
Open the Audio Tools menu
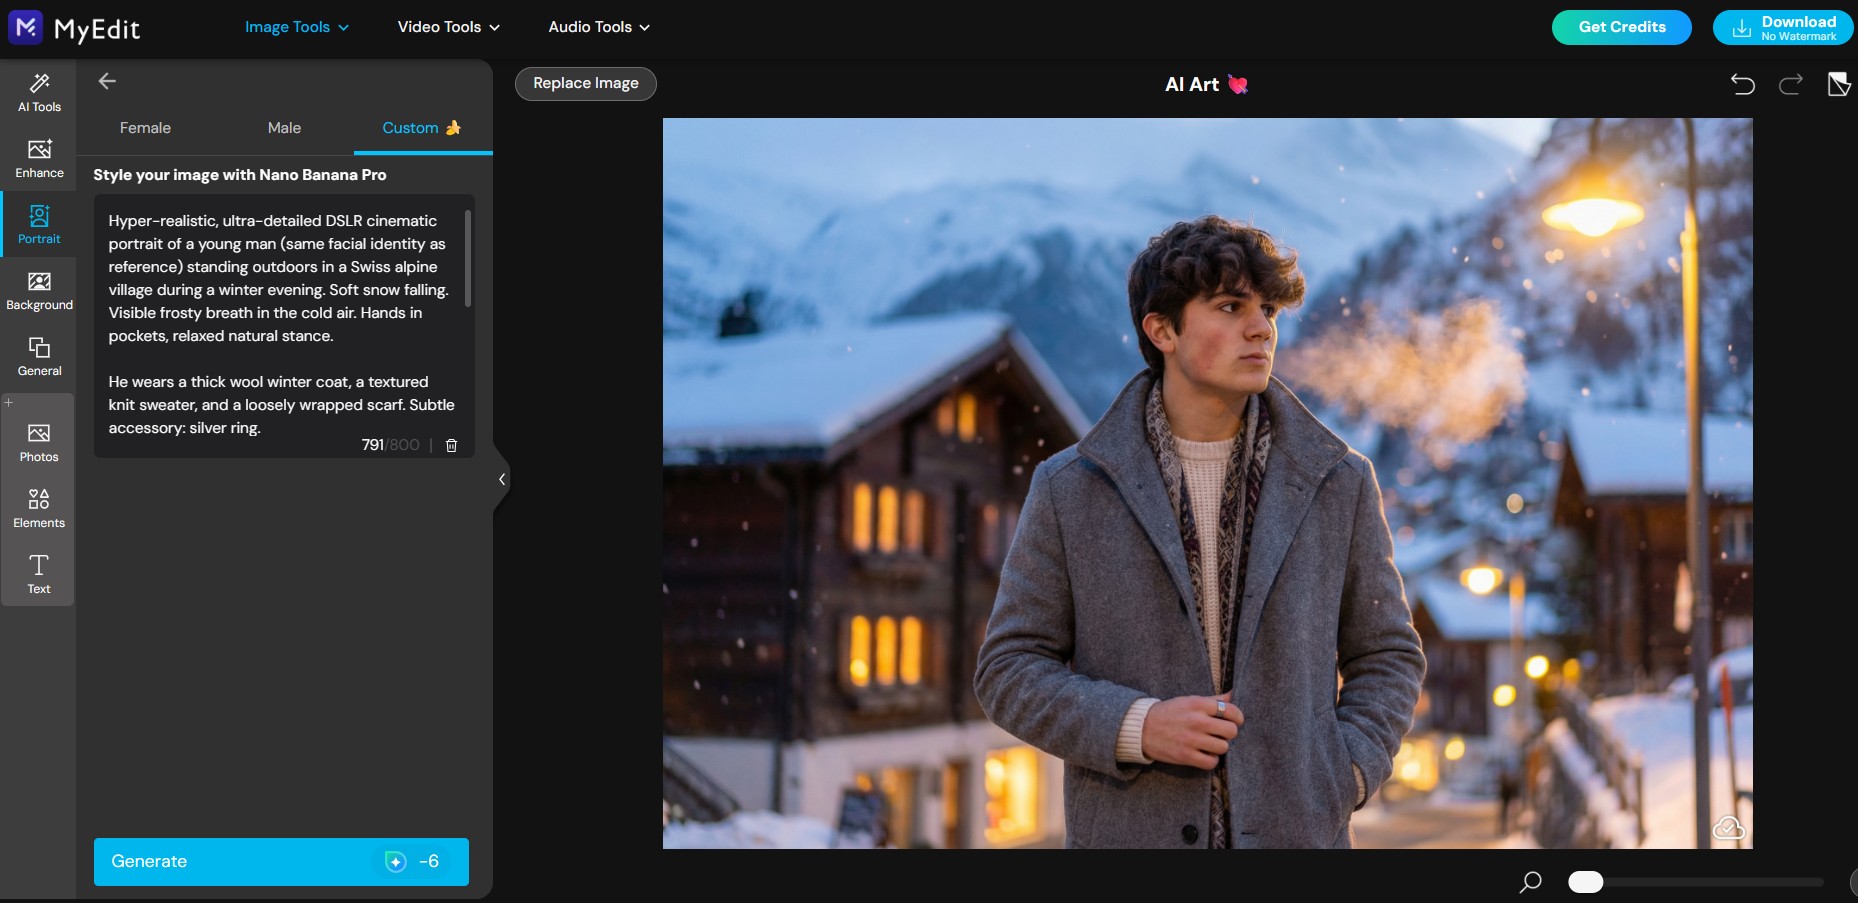(x=597, y=27)
